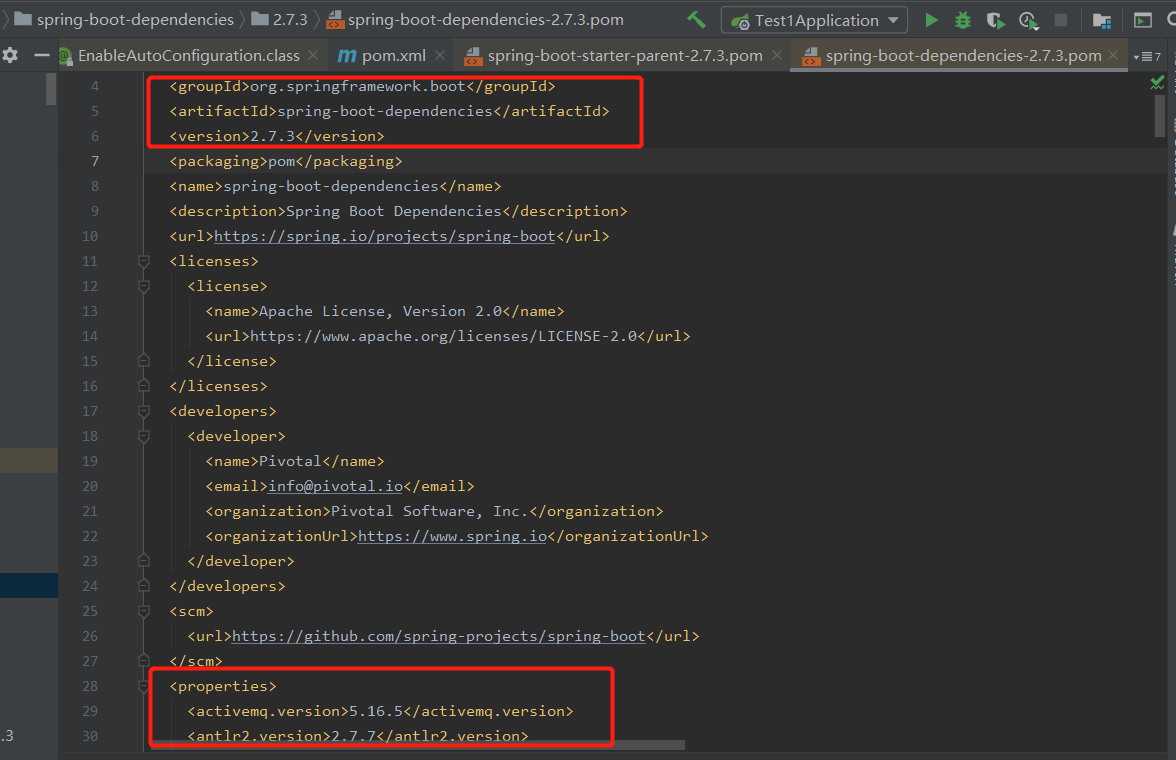Open spring-boot-starter-parent-2.7.3.pom tab
This screenshot has width=1176, height=760.
click(x=624, y=56)
